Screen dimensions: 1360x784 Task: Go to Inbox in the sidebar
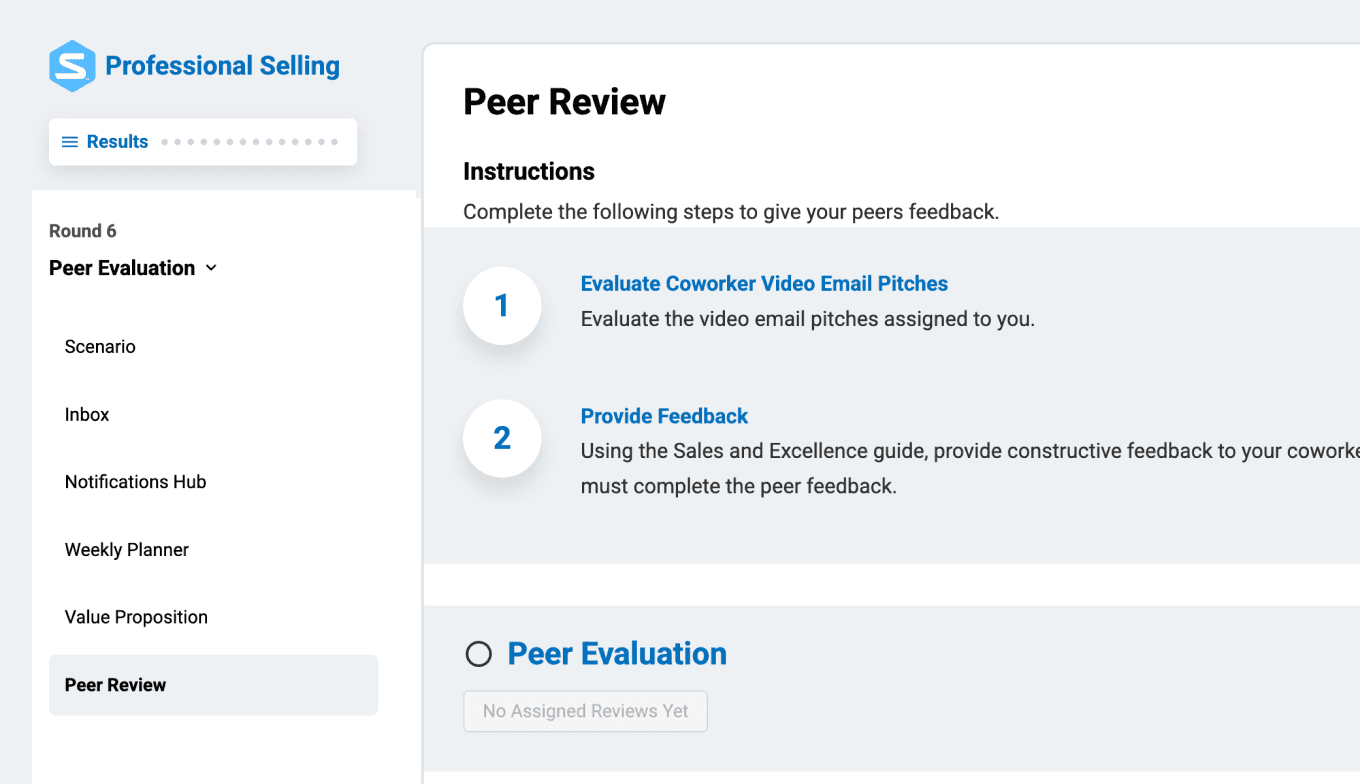pos(87,414)
